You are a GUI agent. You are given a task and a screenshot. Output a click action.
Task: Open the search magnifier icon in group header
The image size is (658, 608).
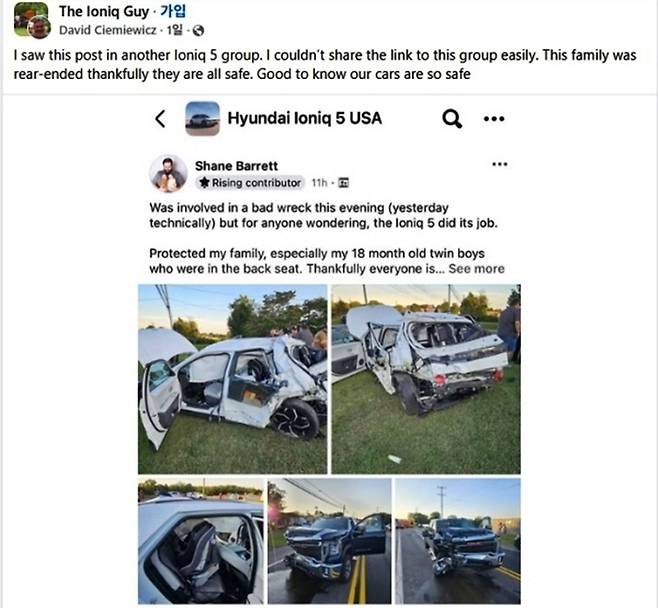tap(452, 119)
